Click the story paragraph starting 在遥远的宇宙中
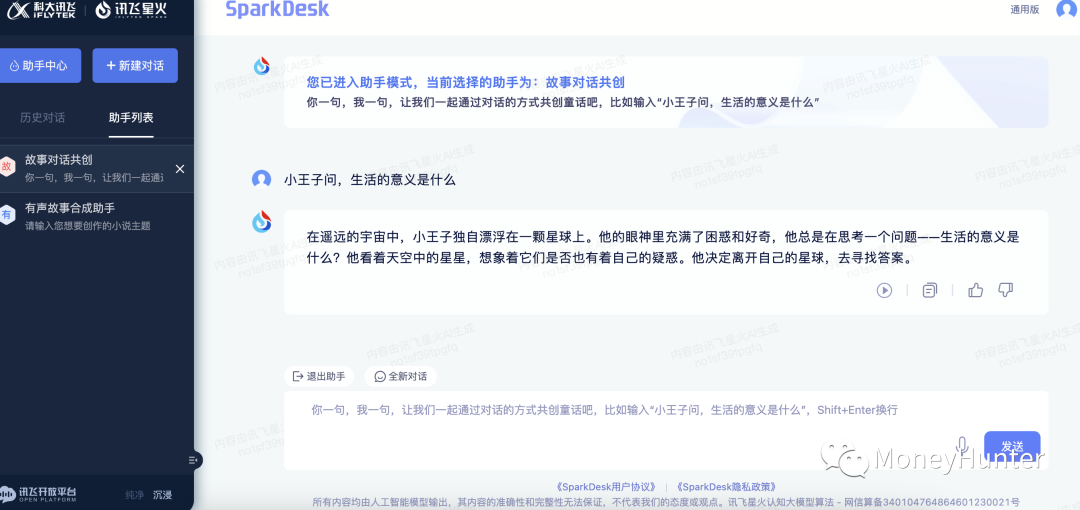Screen dimensions: 1080x510 pos(663,248)
